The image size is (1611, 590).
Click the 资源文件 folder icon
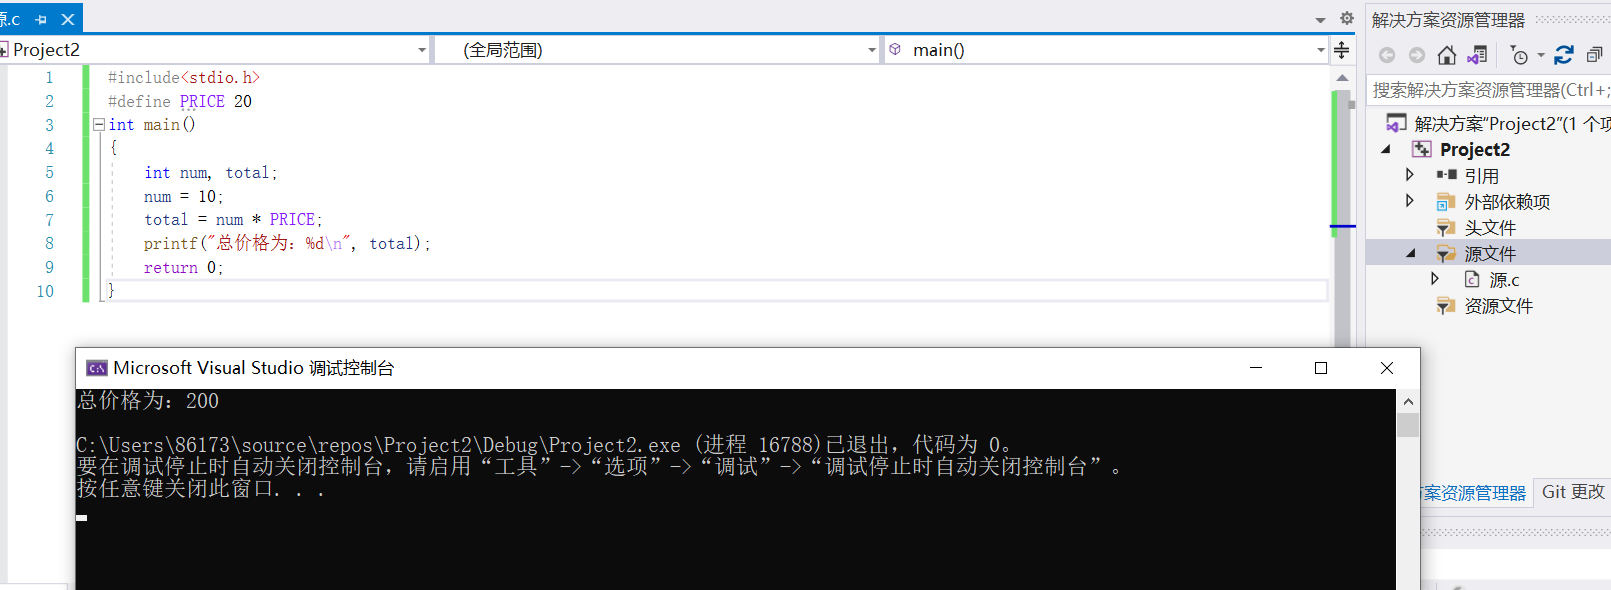pyautogui.click(x=1446, y=306)
